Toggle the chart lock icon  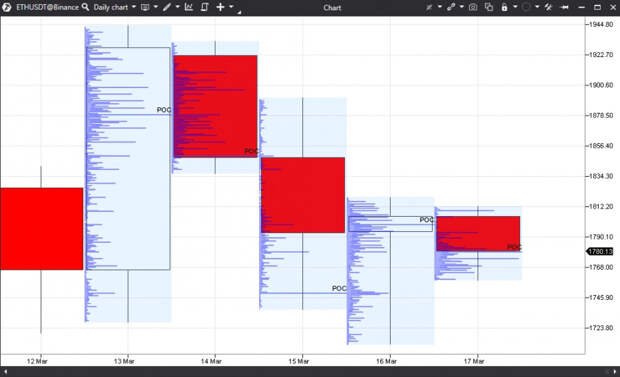505,7
